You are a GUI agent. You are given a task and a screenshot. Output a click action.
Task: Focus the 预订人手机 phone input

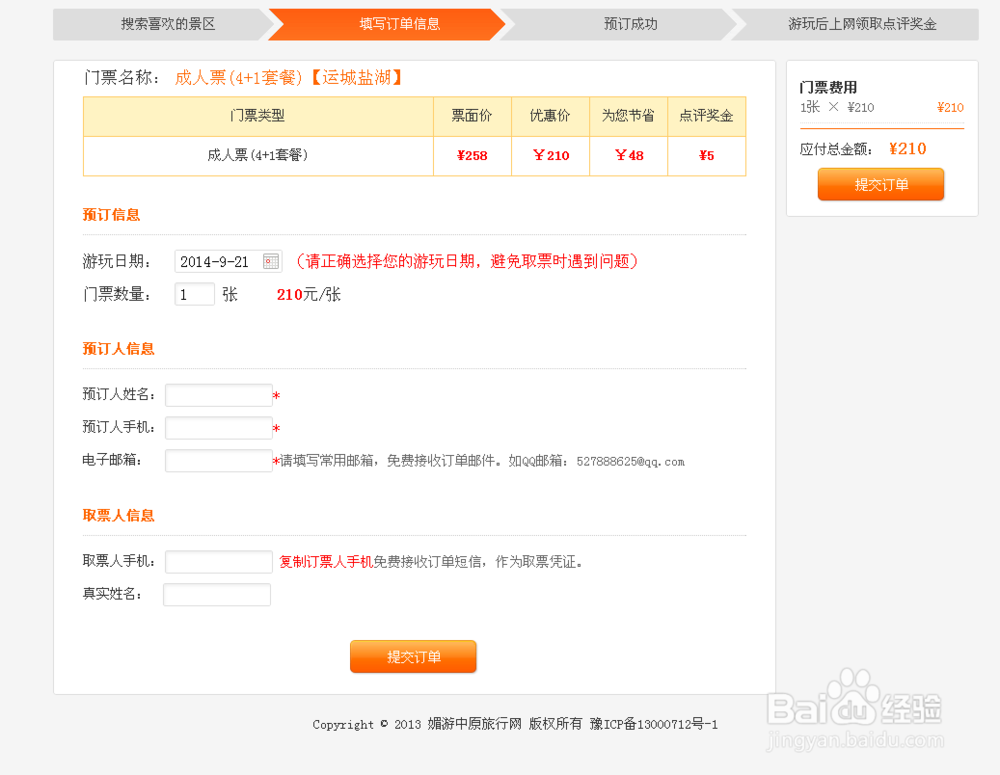[218, 428]
